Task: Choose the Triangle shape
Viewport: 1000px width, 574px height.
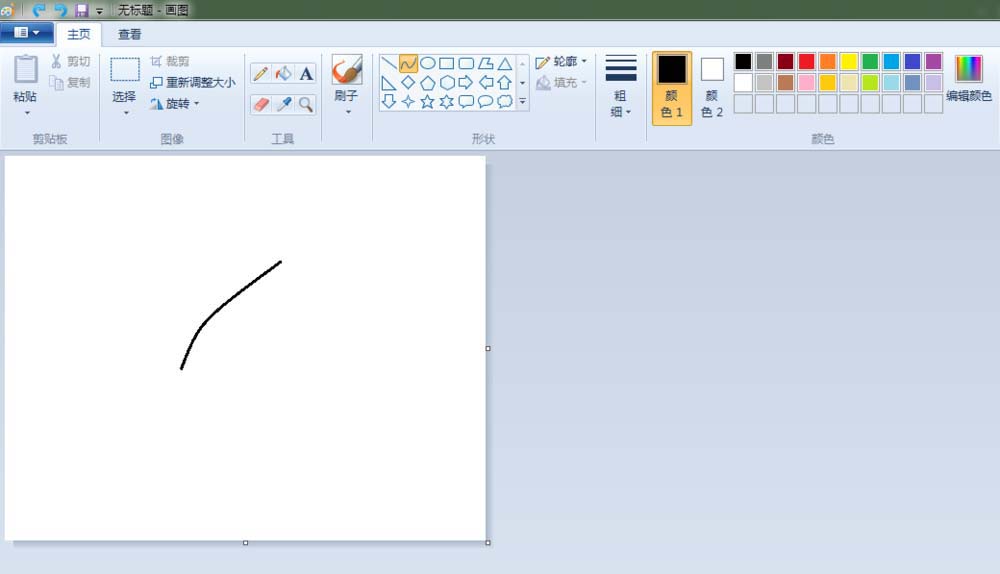Action: [x=505, y=63]
